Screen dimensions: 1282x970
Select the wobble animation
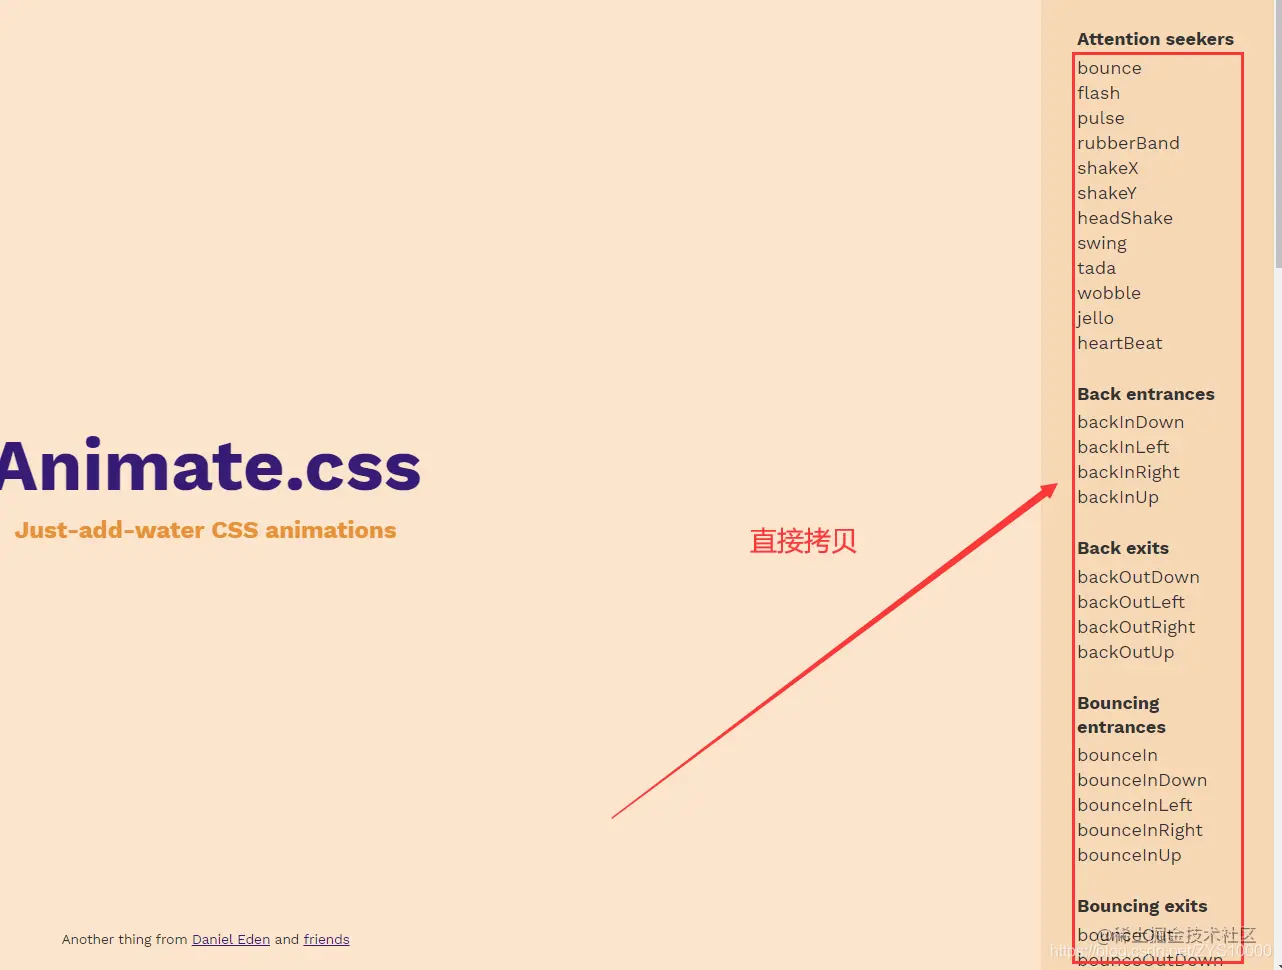pos(1109,293)
